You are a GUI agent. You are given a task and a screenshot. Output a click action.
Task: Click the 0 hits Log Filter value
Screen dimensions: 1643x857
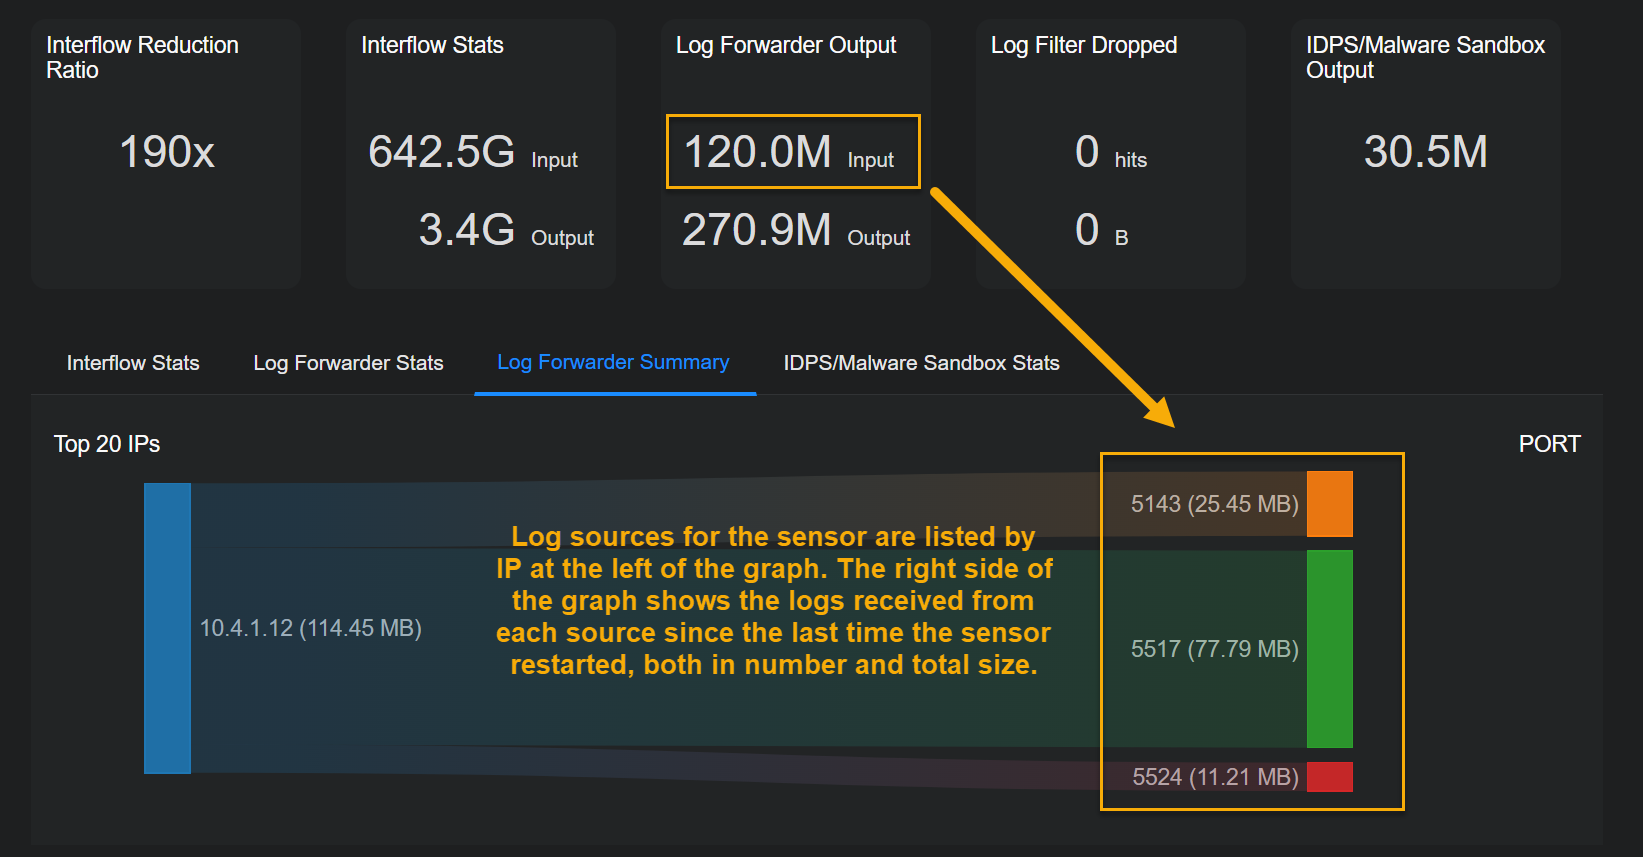click(1088, 152)
